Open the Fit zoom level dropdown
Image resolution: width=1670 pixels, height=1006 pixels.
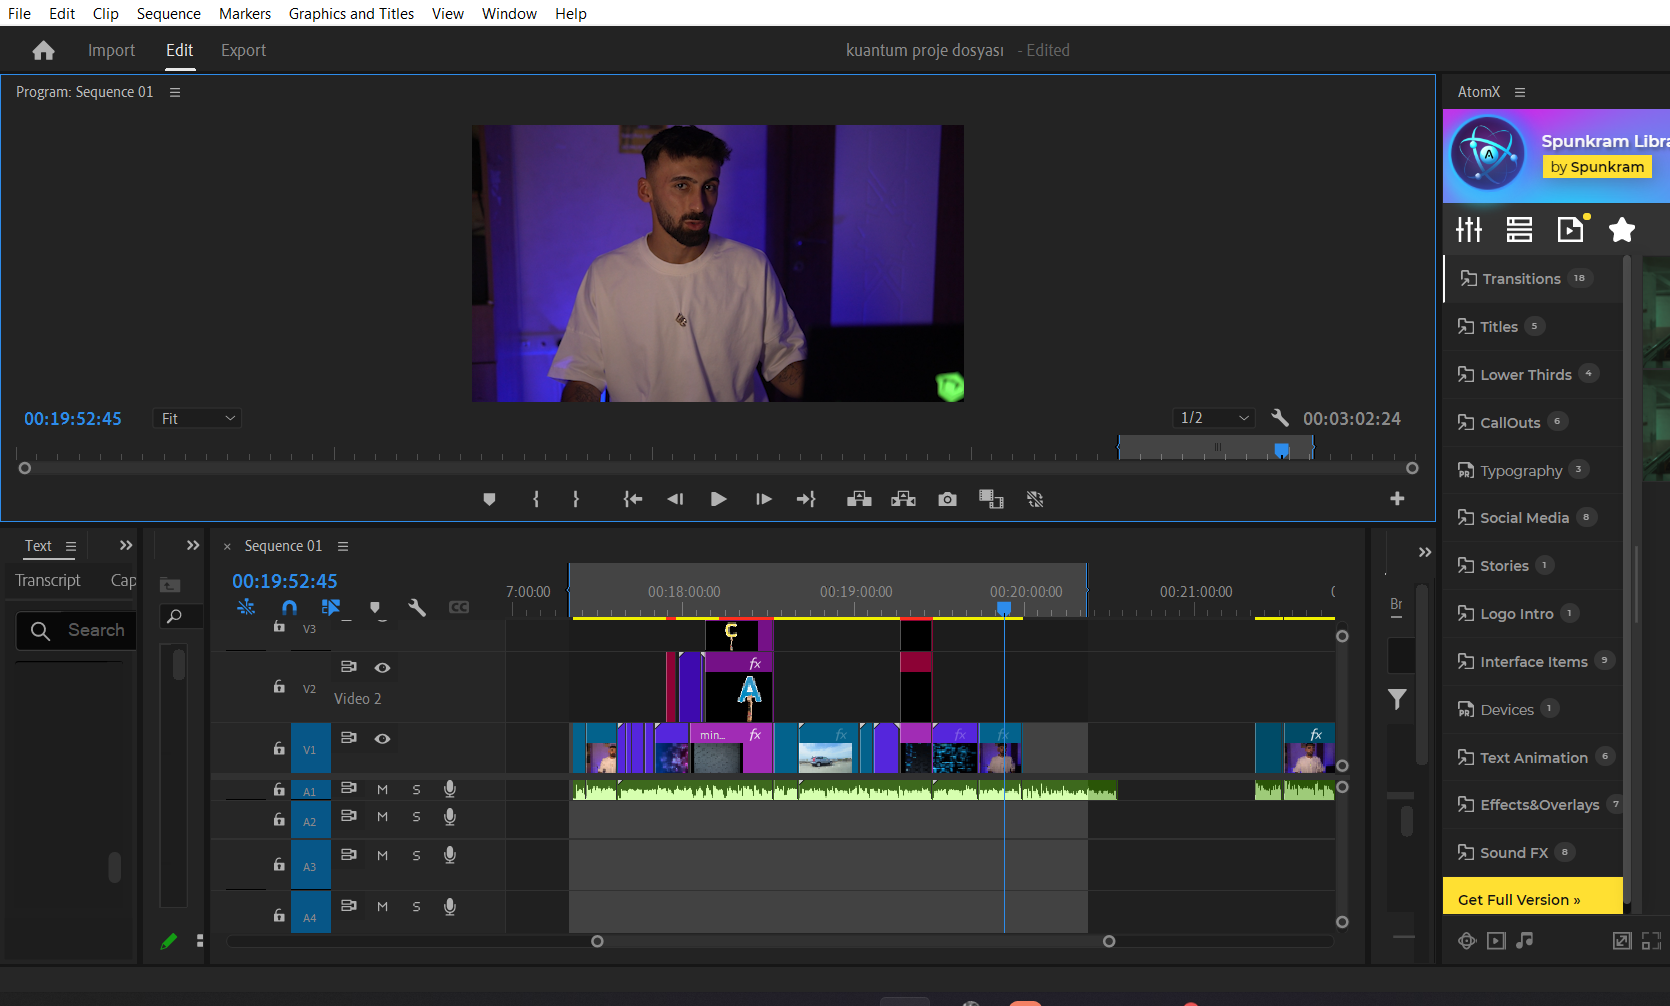tap(197, 418)
